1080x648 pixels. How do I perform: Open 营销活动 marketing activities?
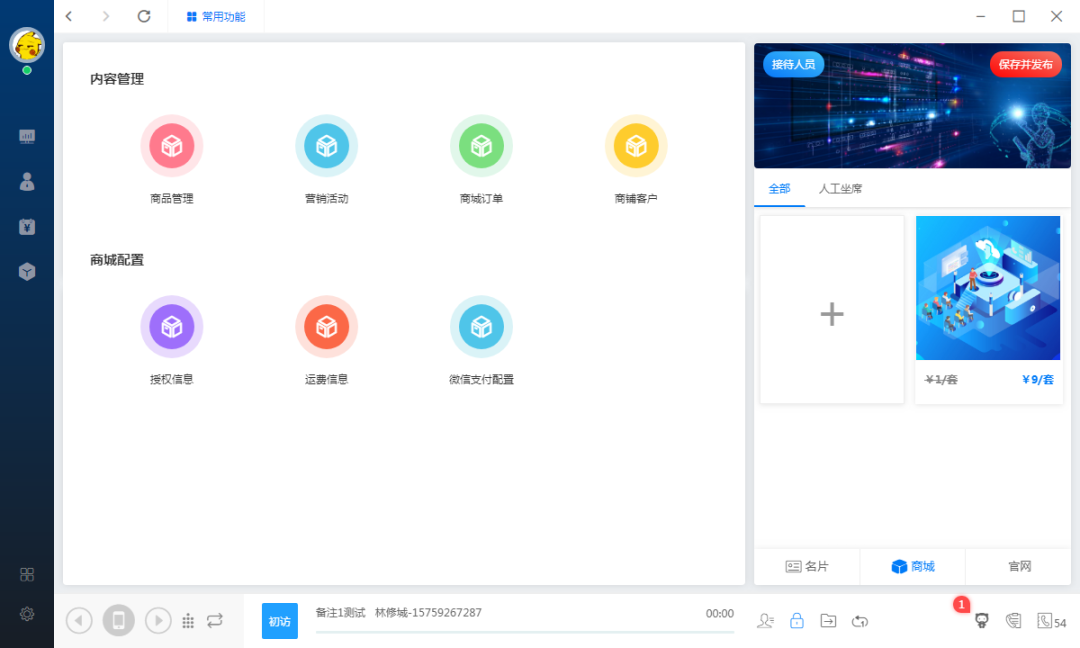pyautogui.click(x=326, y=147)
